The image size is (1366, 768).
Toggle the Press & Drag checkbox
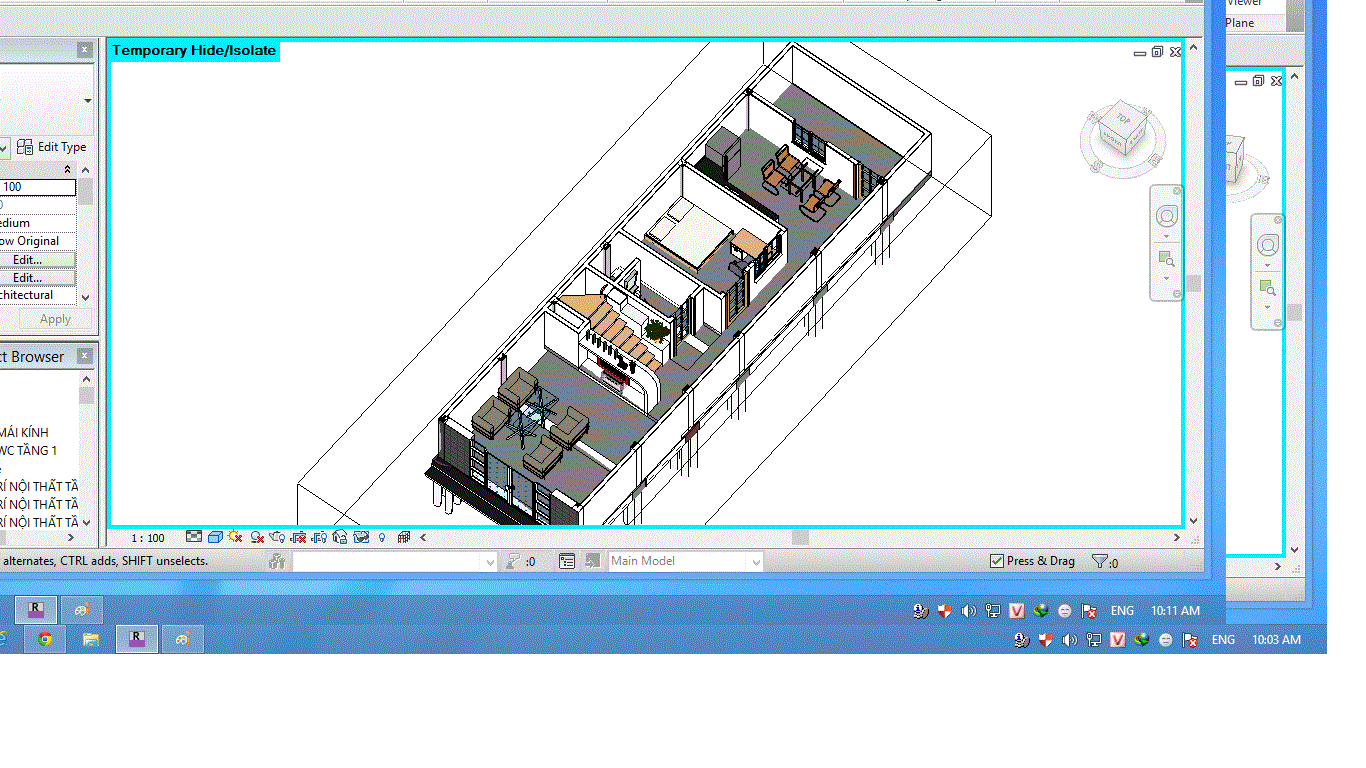(996, 561)
